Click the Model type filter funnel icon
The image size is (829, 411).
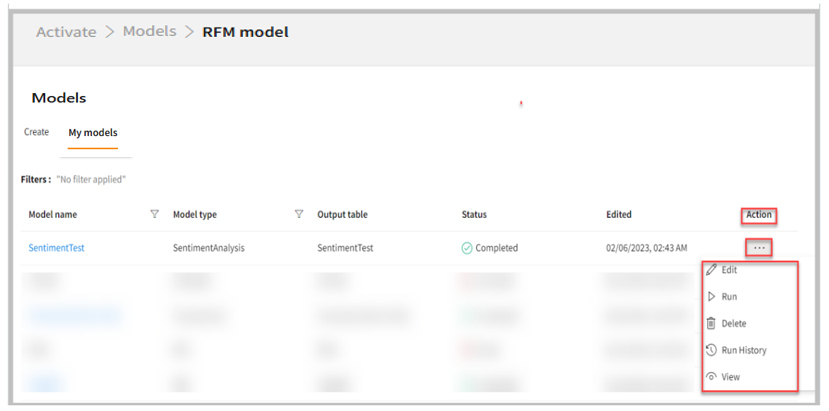(299, 214)
